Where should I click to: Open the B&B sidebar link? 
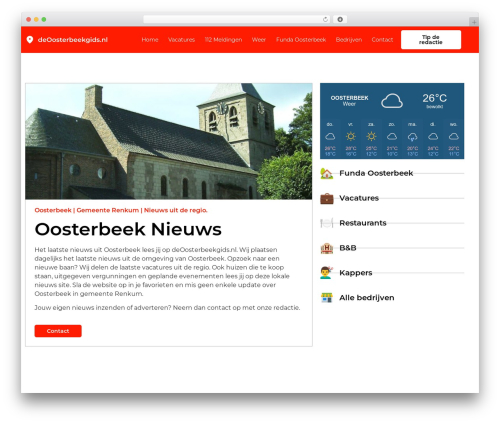348,248
